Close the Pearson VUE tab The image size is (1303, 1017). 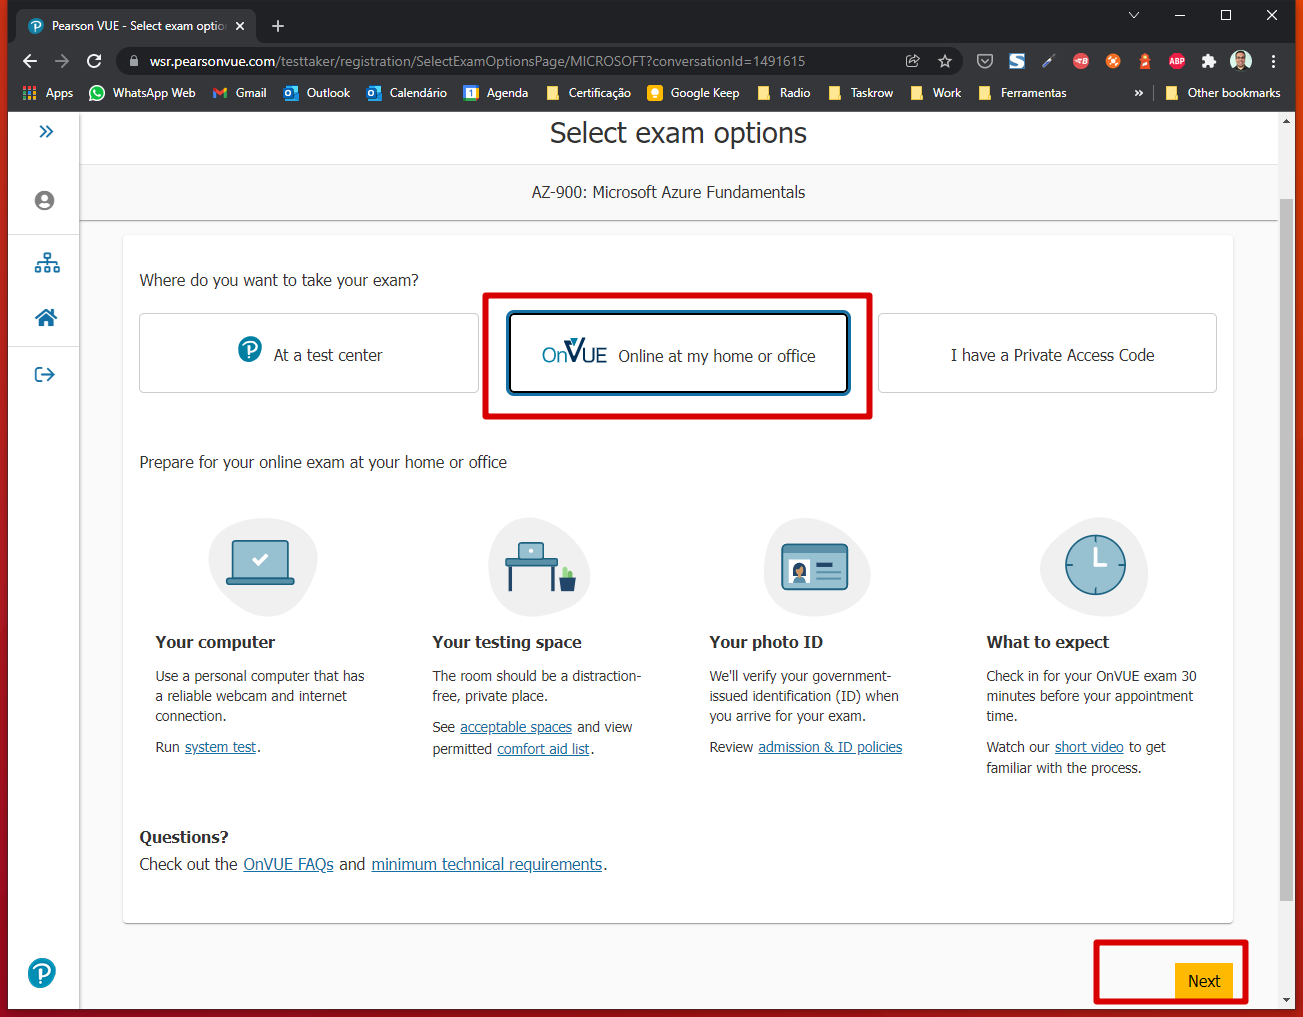pyautogui.click(x=240, y=26)
